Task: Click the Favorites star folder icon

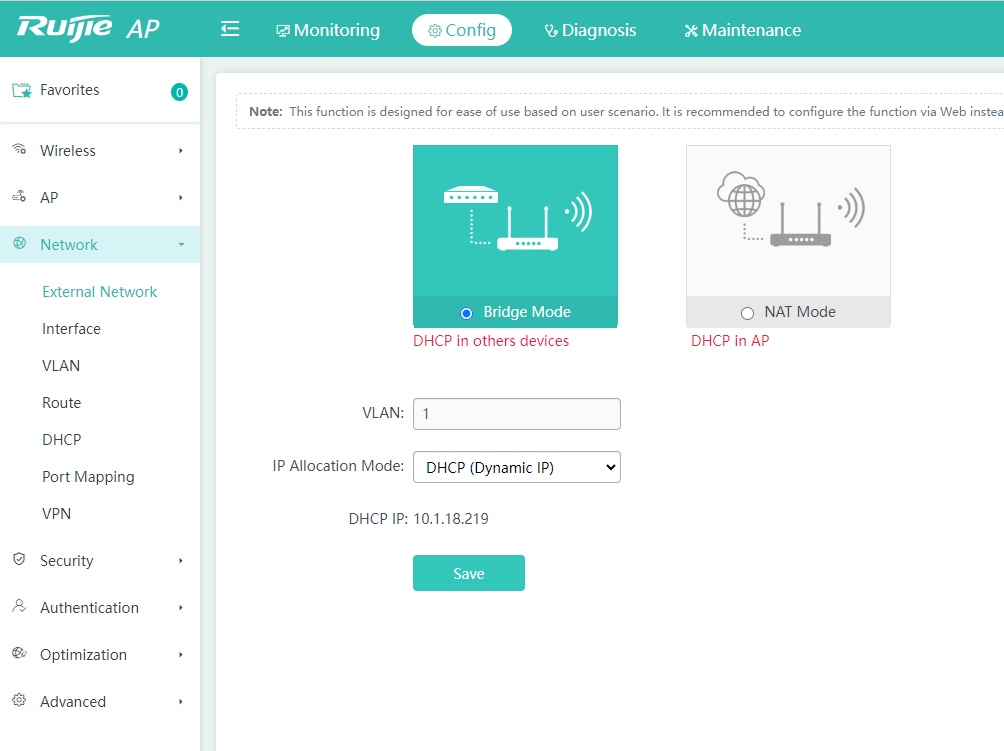Action: (21, 90)
